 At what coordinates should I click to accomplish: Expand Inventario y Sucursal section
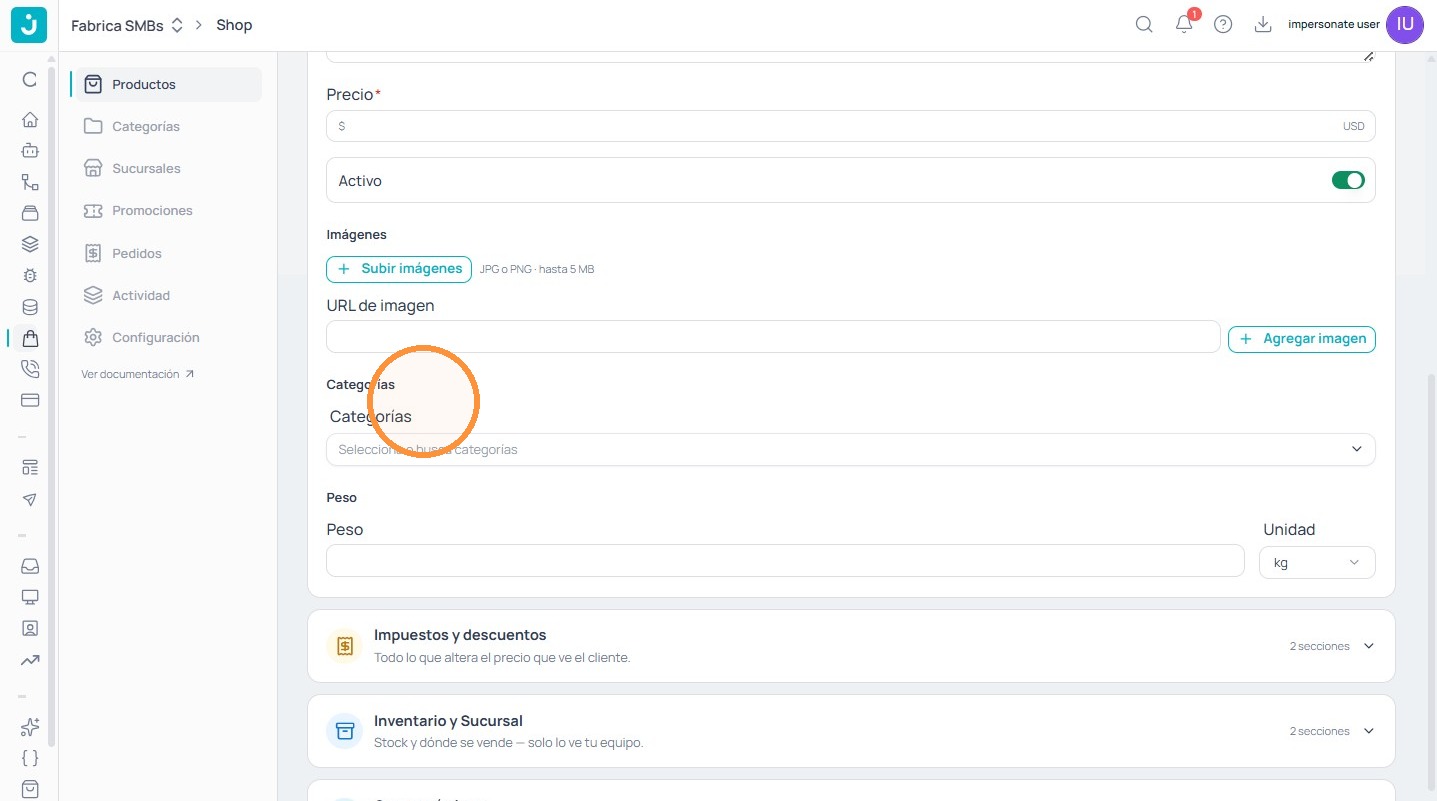click(851, 731)
